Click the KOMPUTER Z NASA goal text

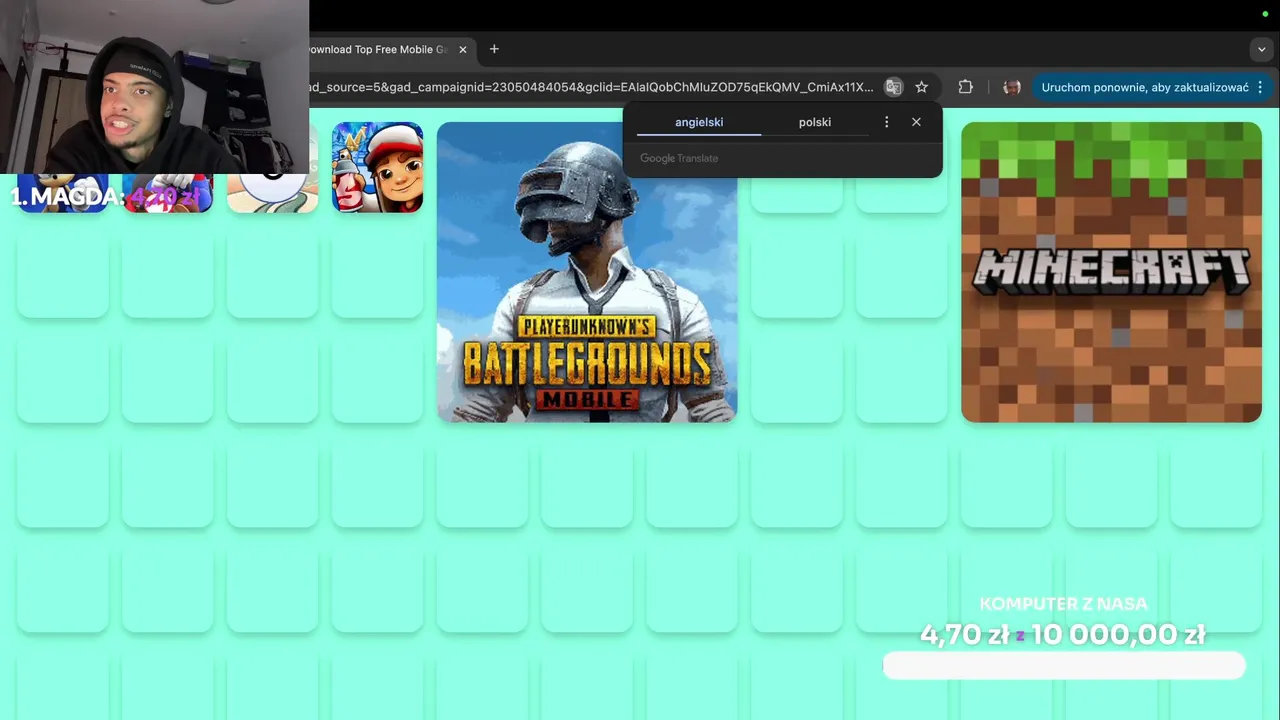click(1063, 604)
